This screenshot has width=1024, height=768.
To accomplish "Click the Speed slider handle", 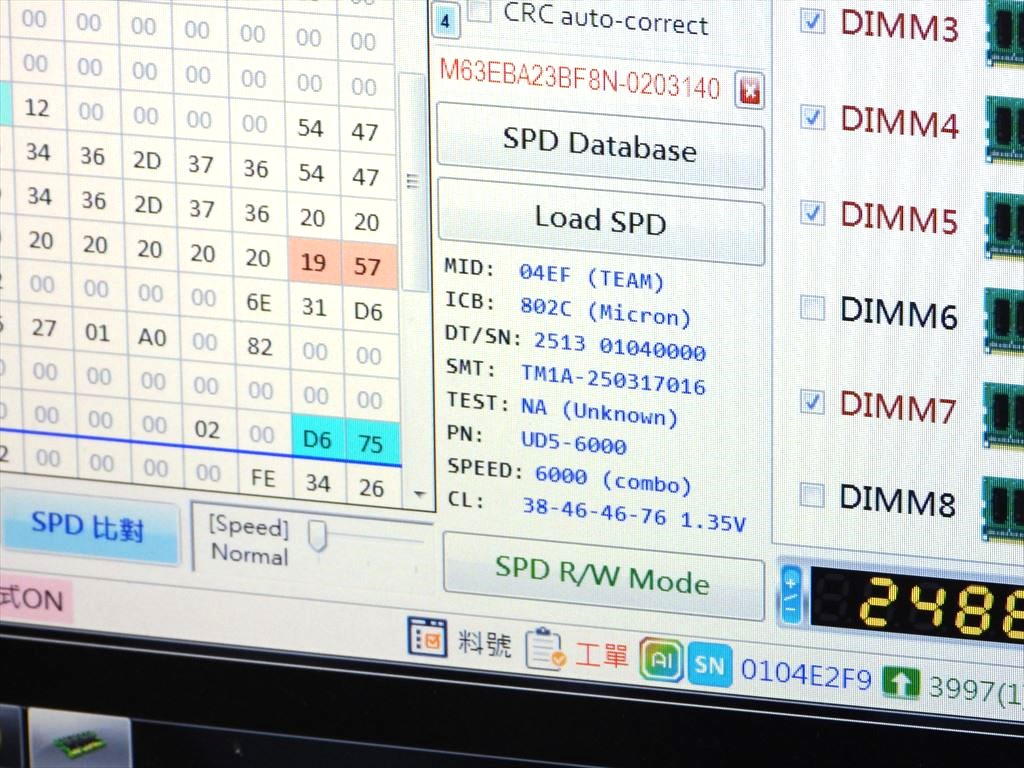I will tap(317, 536).
